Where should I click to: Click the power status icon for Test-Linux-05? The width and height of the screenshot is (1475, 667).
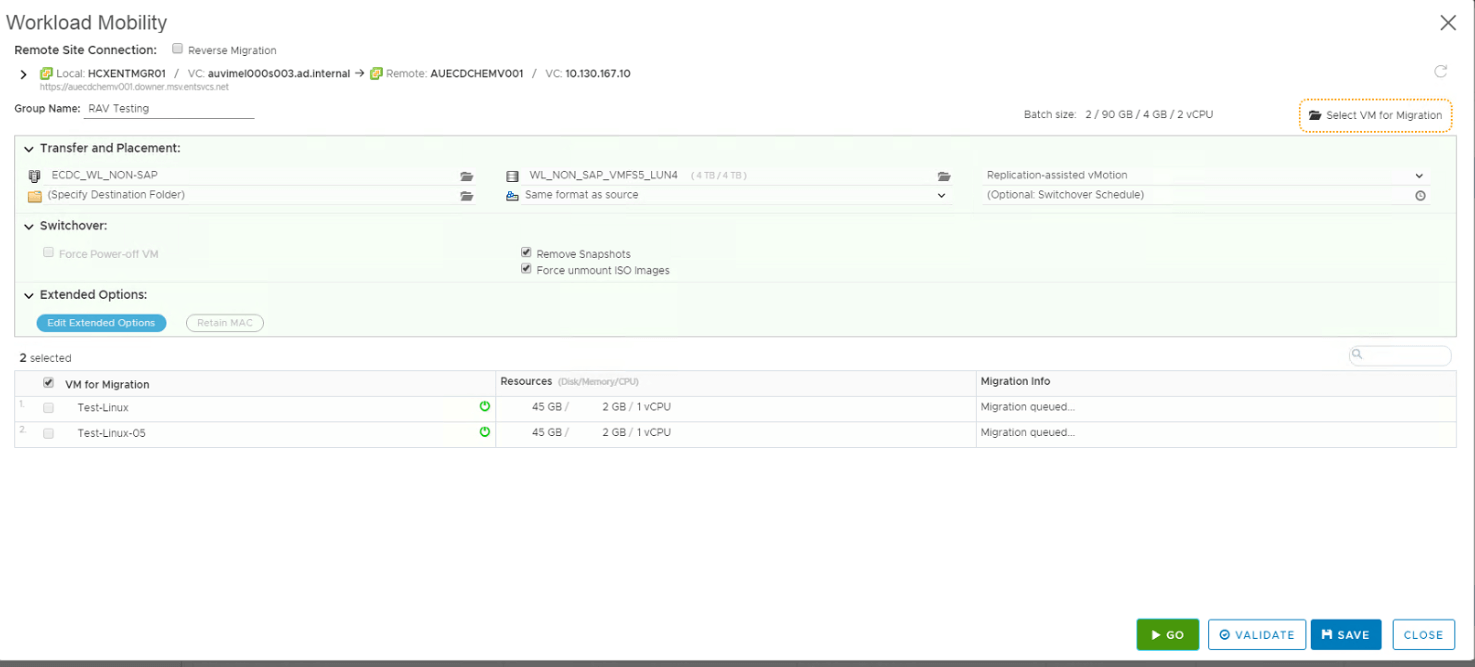coord(485,432)
